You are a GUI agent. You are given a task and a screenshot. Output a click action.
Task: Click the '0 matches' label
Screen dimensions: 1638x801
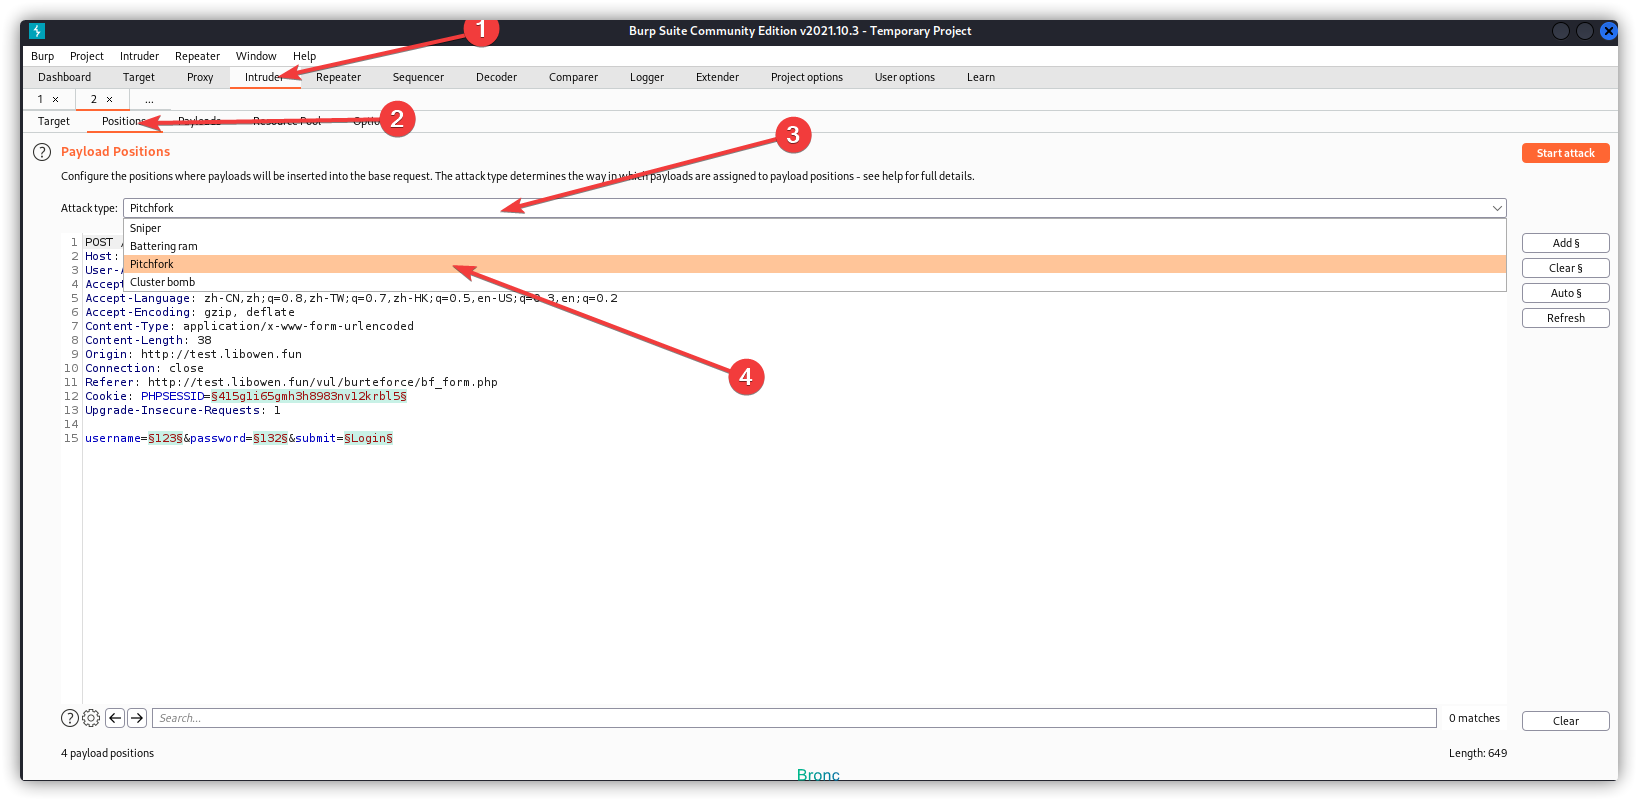(x=1474, y=718)
